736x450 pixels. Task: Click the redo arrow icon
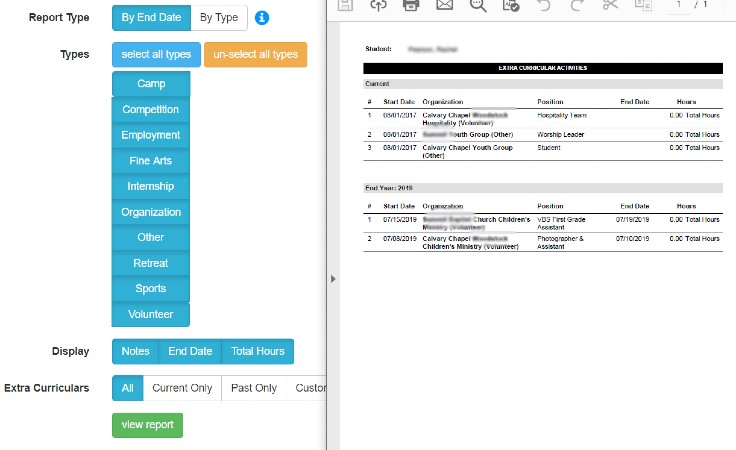coord(577,5)
